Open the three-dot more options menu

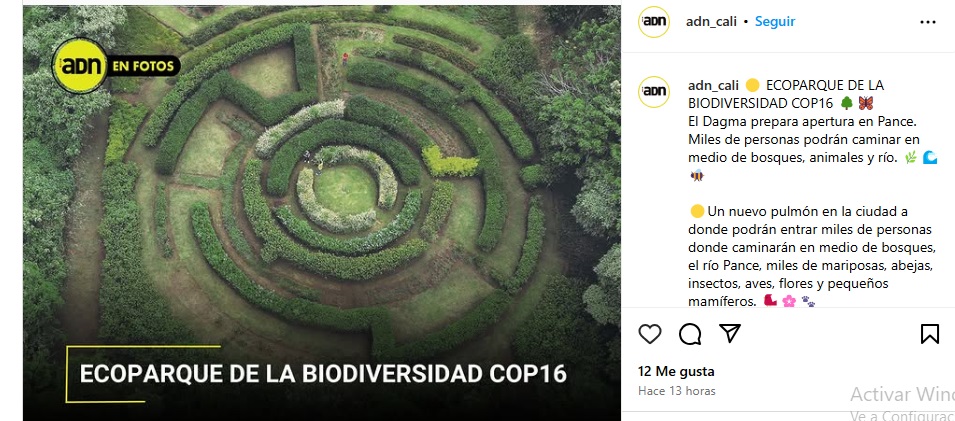(928, 22)
